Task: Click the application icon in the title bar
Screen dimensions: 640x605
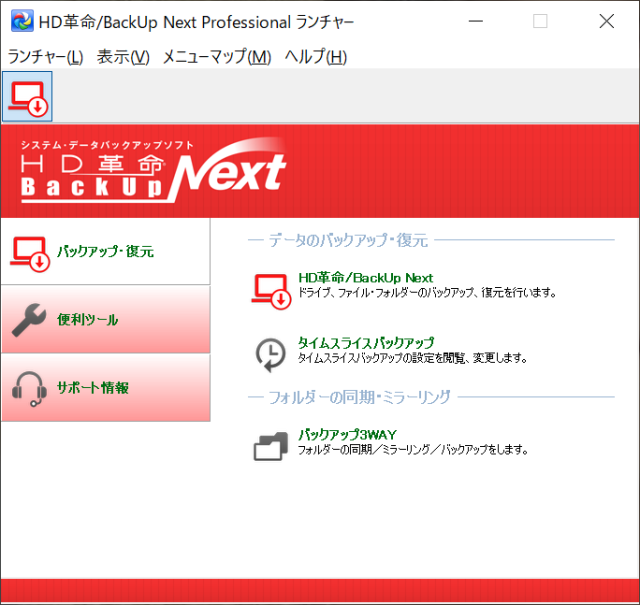Action: tap(22, 21)
